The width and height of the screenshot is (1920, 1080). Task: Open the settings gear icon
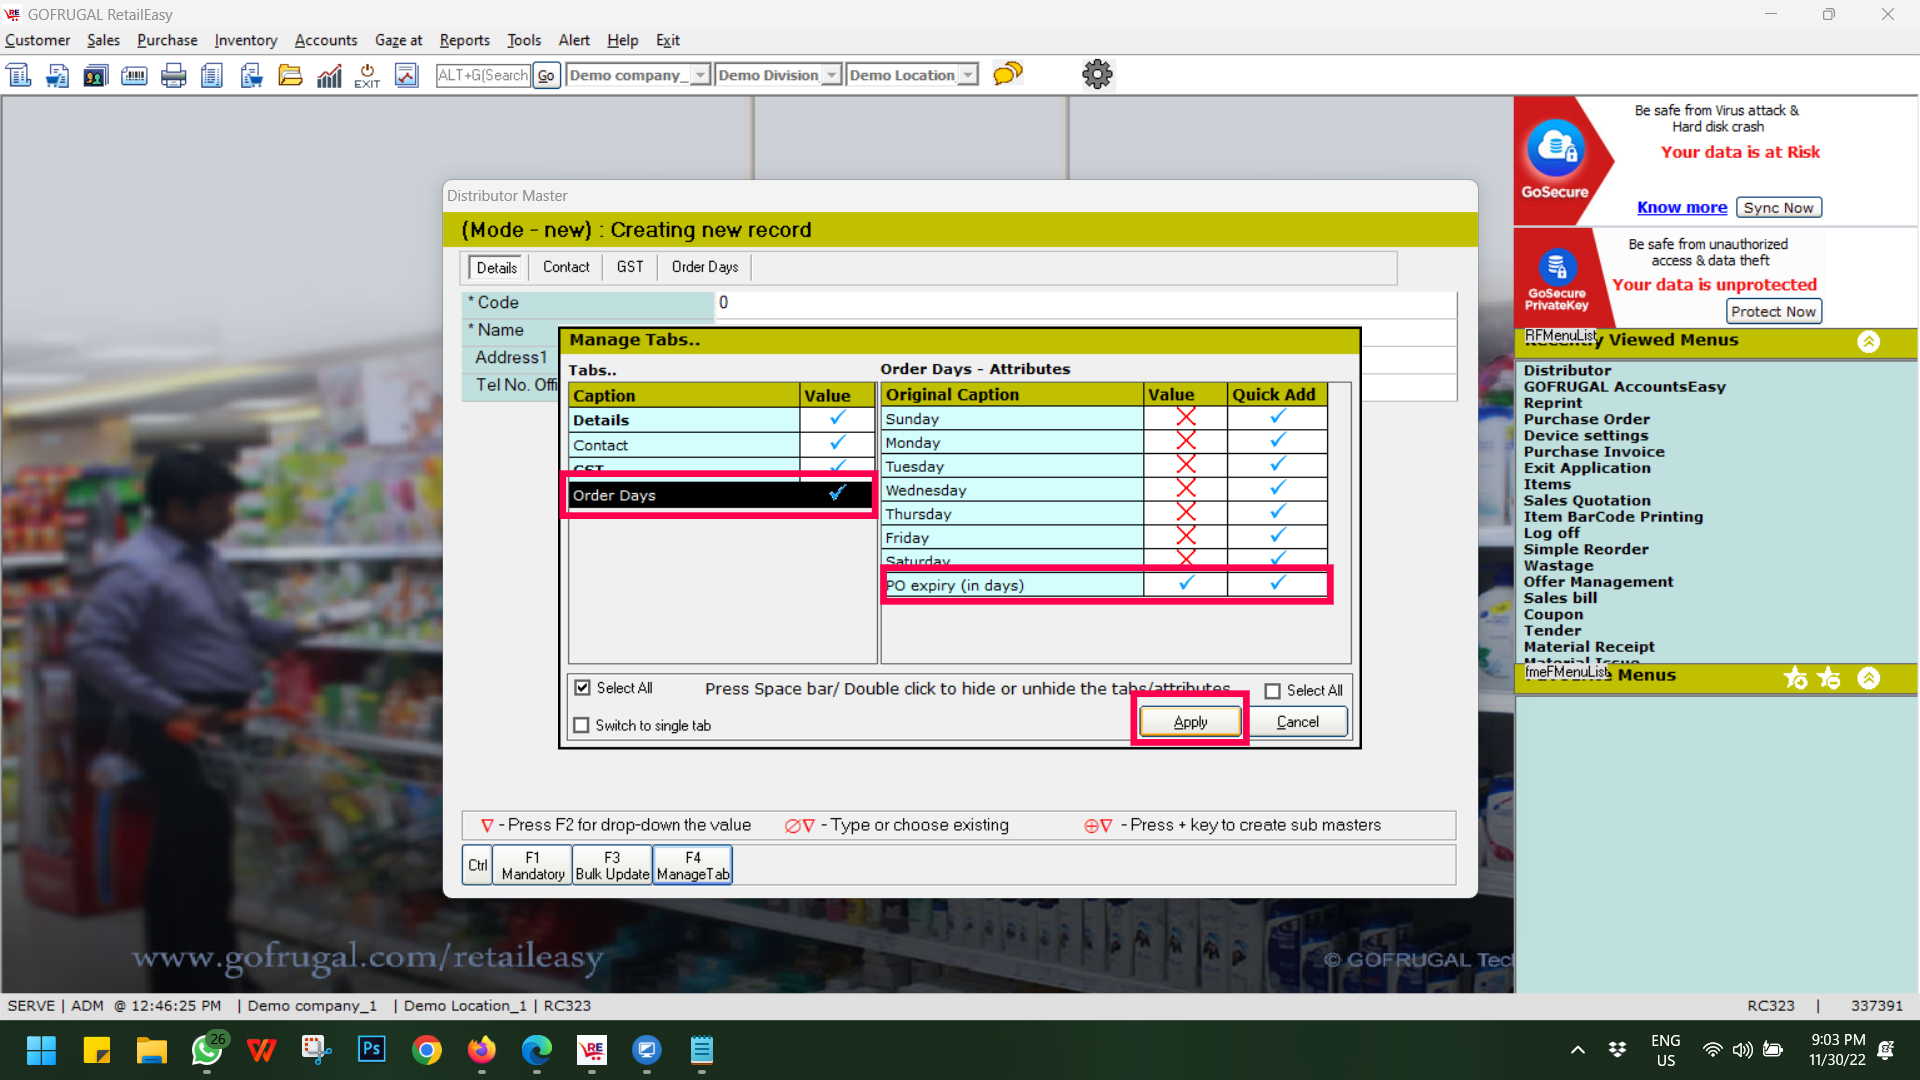[x=1097, y=74]
